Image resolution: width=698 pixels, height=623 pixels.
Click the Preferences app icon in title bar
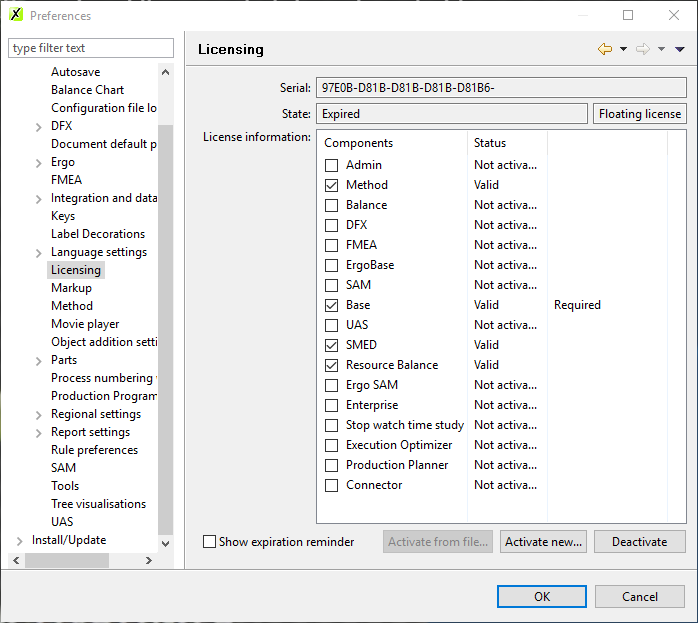(16, 15)
